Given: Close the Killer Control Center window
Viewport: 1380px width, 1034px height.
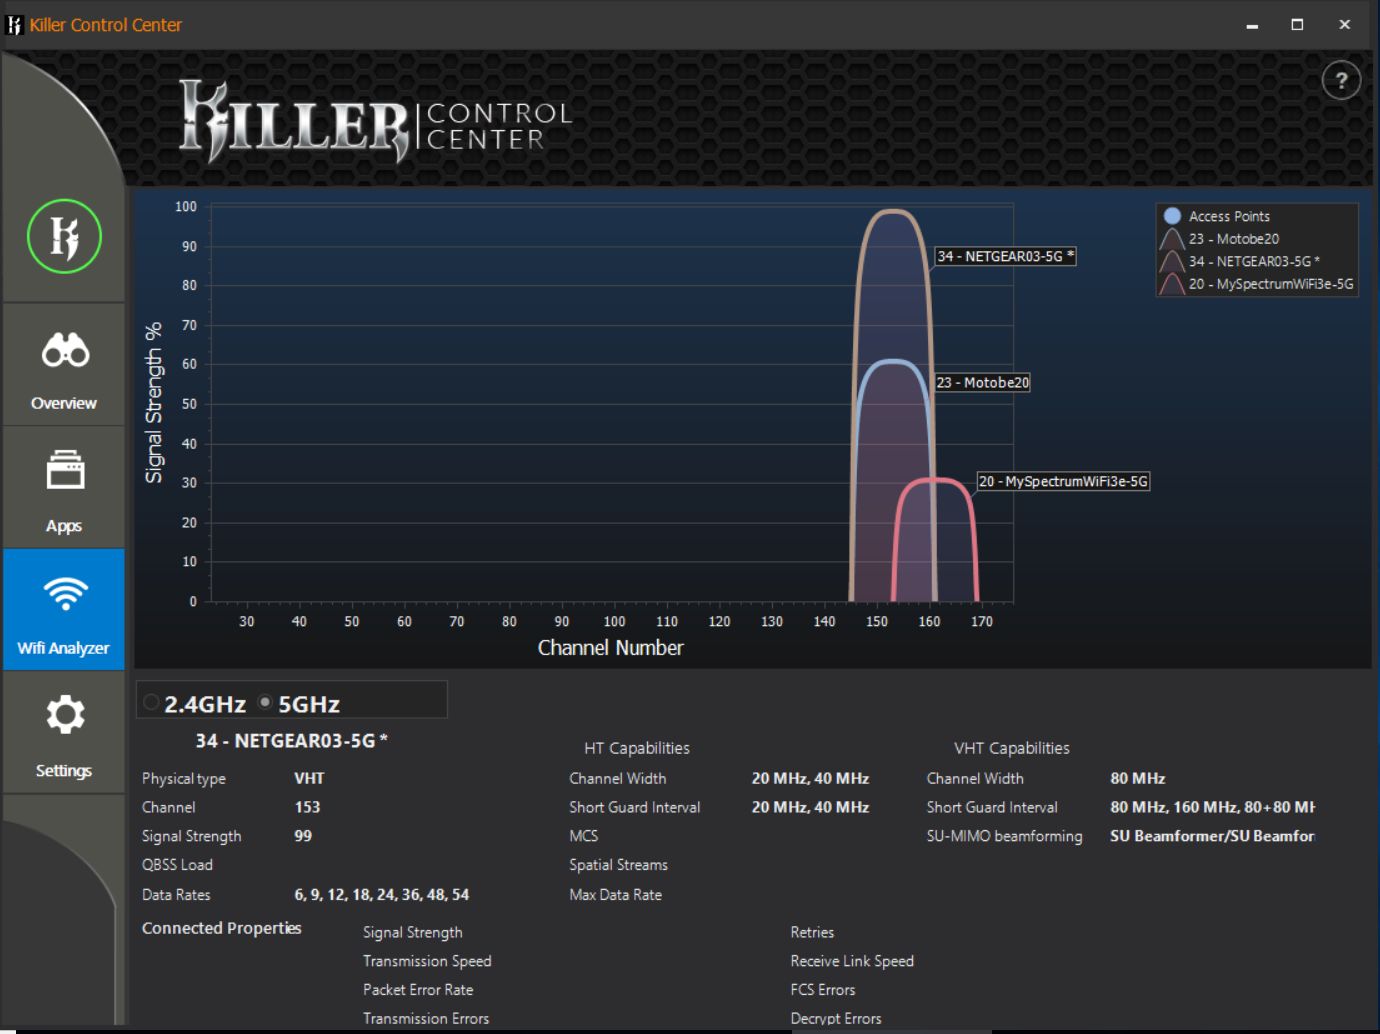Looking at the screenshot, I should click(x=1344, y=25).
